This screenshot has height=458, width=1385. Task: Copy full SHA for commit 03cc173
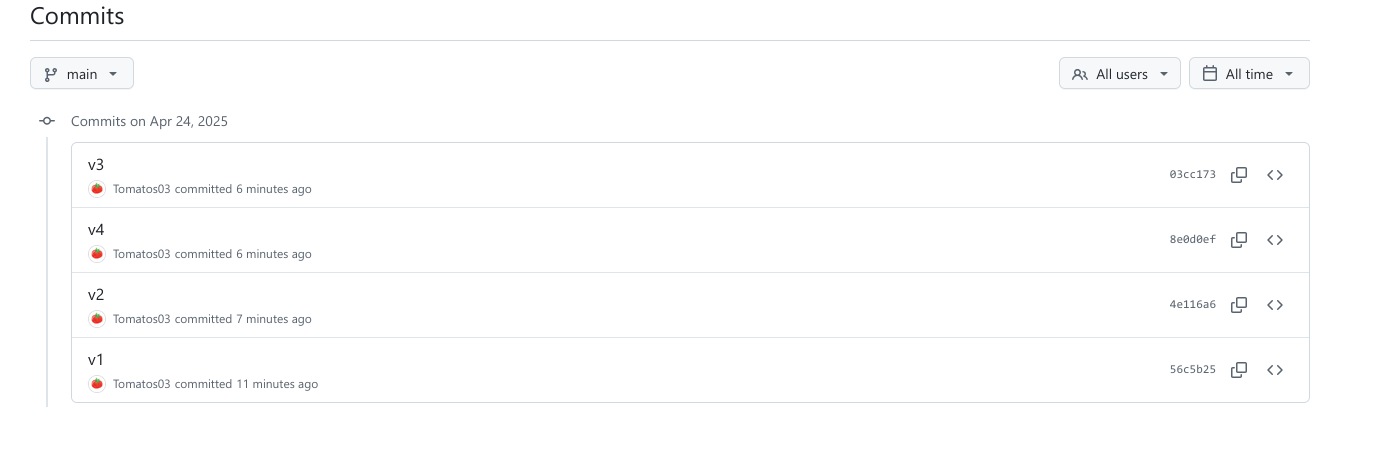(1239, 175)
